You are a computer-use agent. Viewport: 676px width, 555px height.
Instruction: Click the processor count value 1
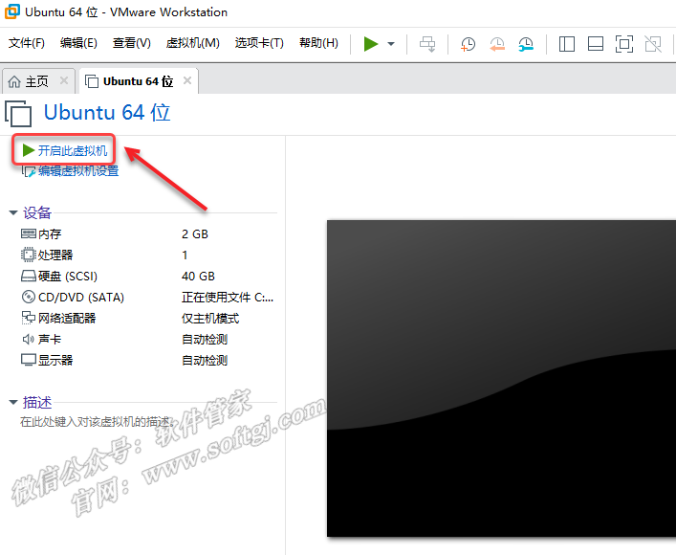[x=185, y=255]
